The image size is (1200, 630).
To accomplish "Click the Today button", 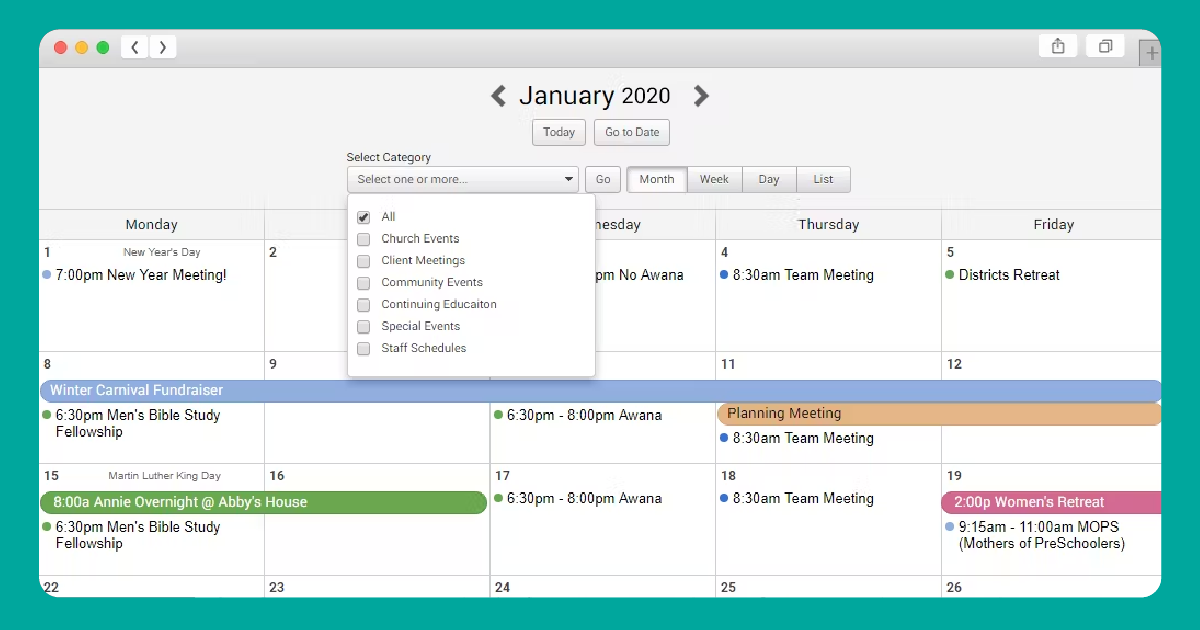I will [559, 132].
